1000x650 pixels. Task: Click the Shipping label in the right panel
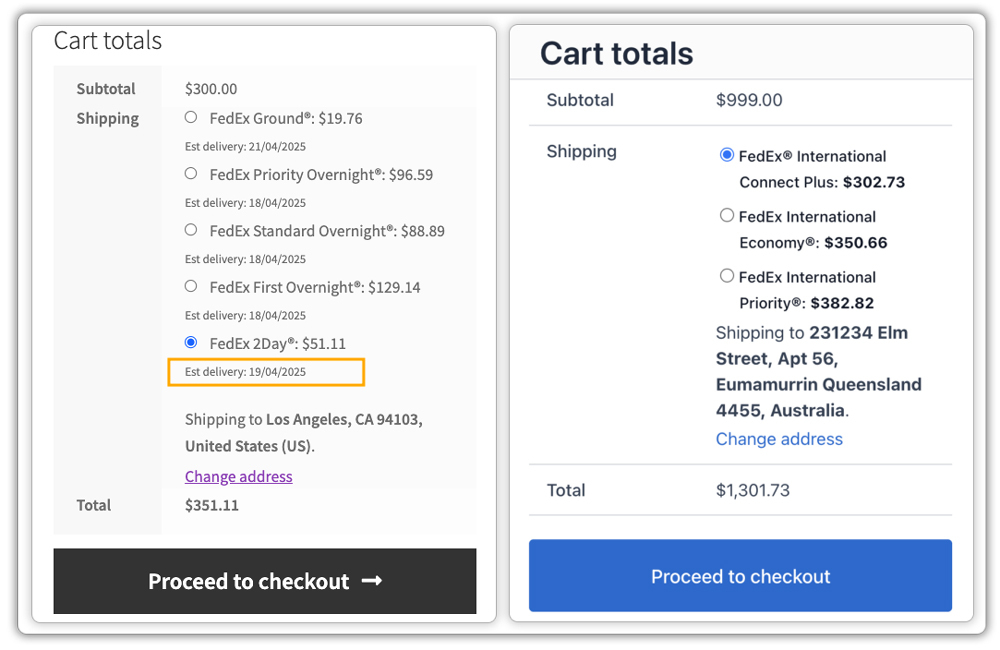pos(581,151)
